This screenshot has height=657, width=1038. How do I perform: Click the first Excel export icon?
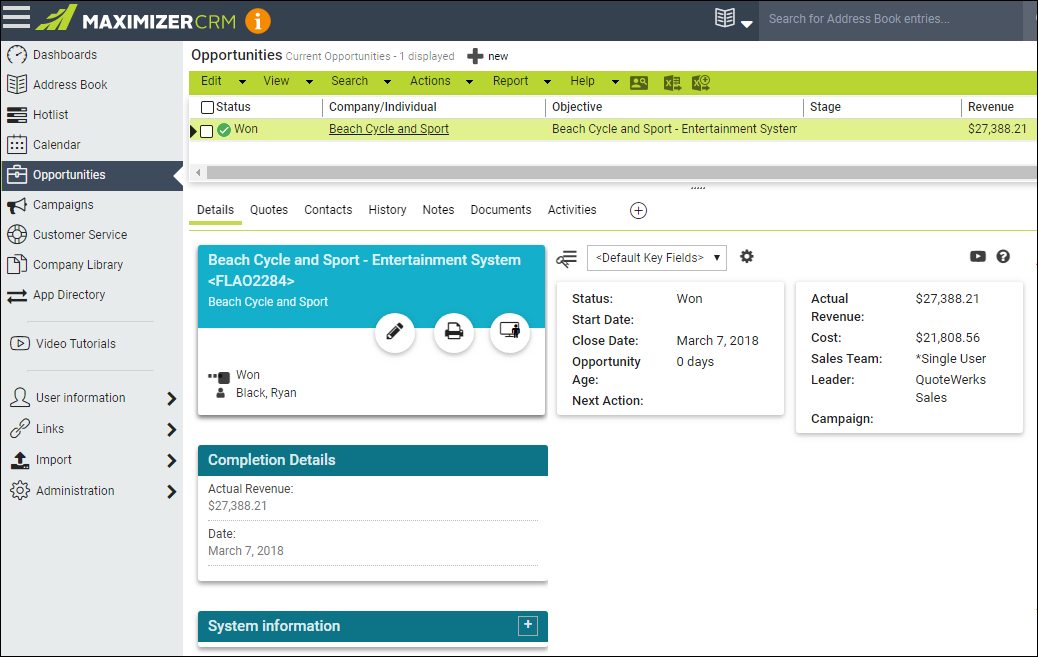[672, 83]
